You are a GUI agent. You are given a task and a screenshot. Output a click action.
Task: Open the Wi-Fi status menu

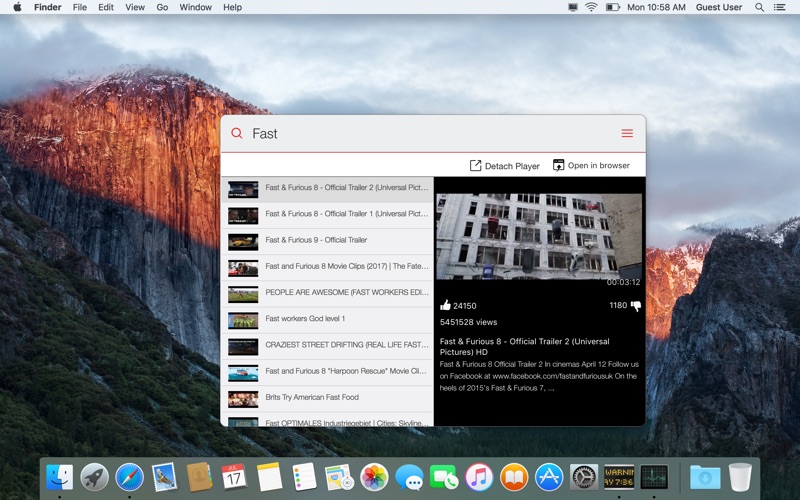[591, 7]
